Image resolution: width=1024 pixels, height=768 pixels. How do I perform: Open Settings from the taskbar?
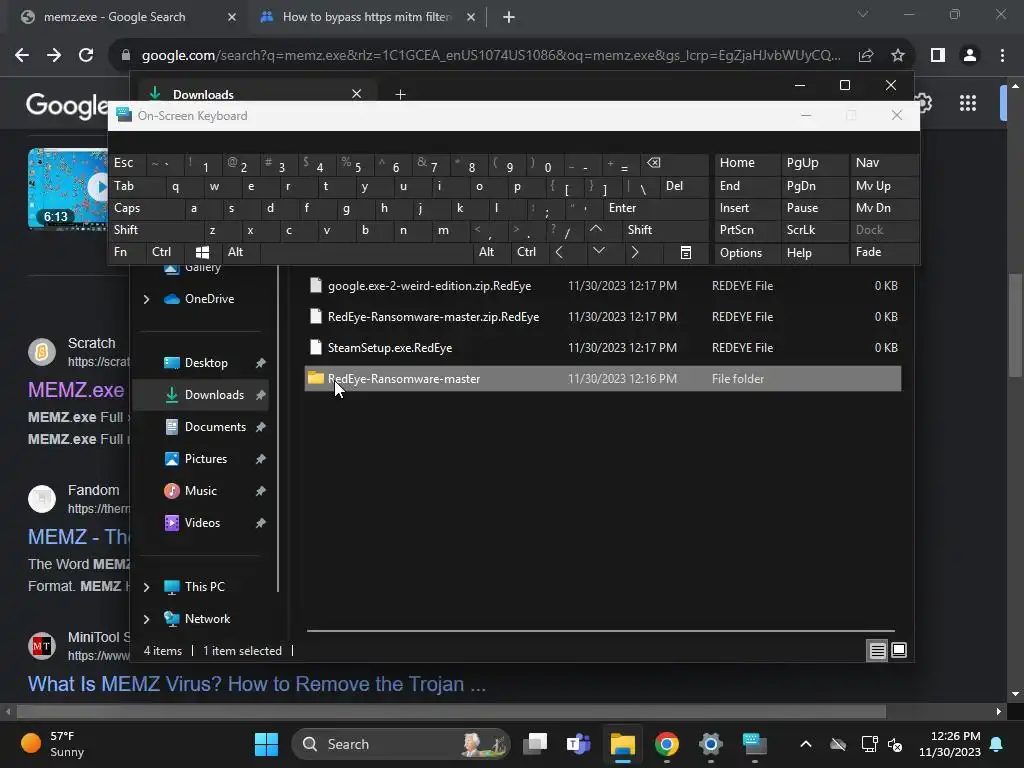[x=710, y=744]
